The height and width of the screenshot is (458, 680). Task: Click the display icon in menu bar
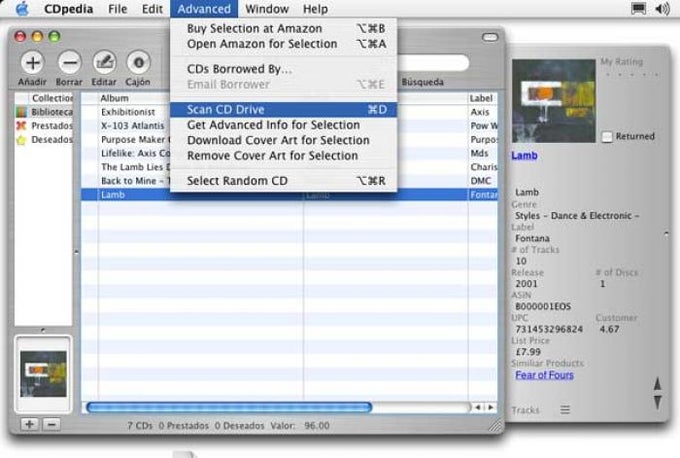638,9
